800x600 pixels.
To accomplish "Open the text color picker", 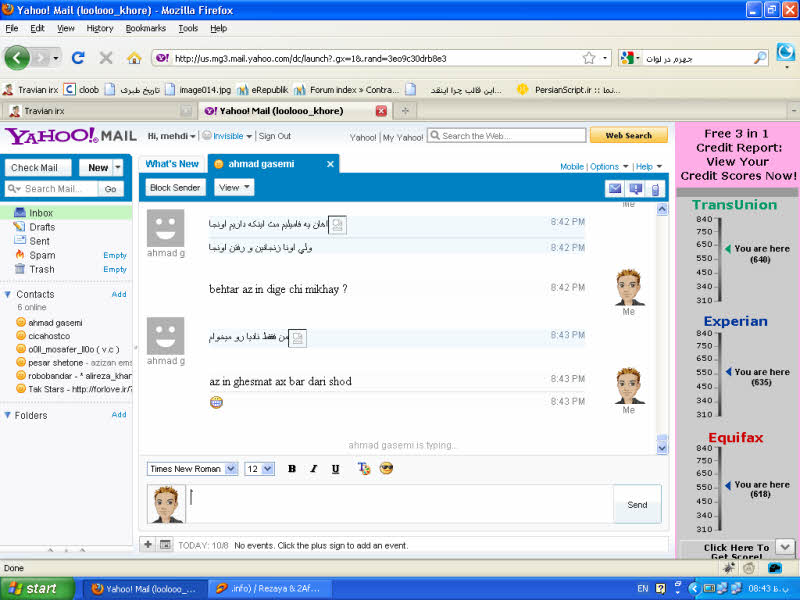I will click(364, 468).
